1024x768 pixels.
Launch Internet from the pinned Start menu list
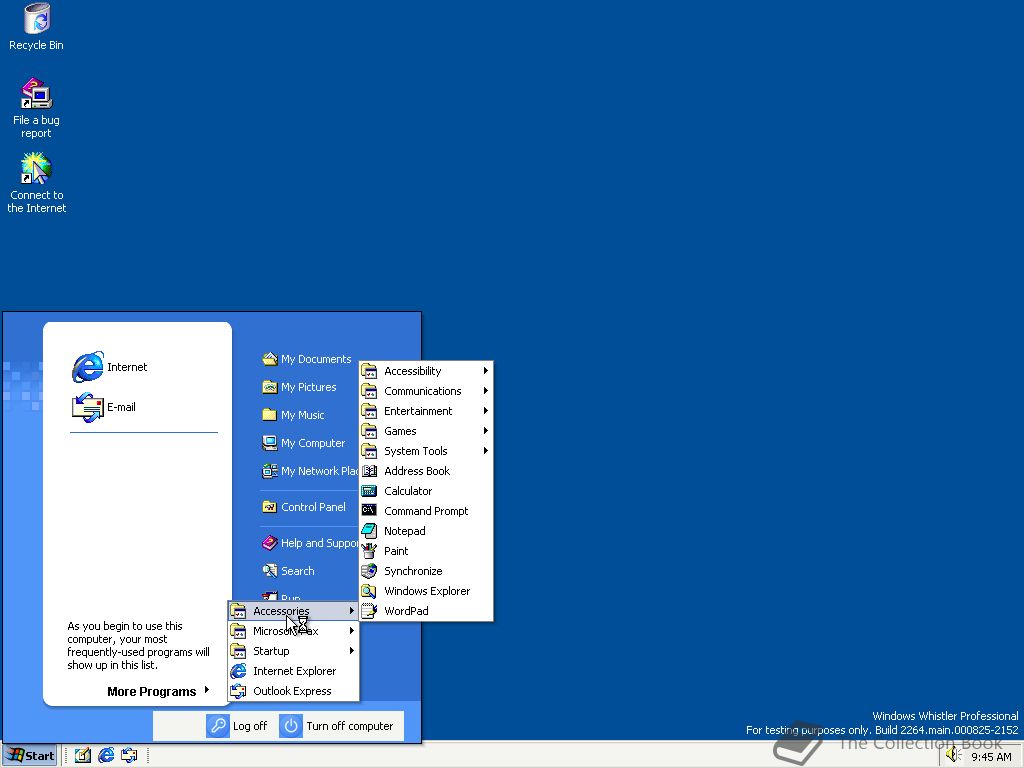pyautogui.click(x=110, y=367)
